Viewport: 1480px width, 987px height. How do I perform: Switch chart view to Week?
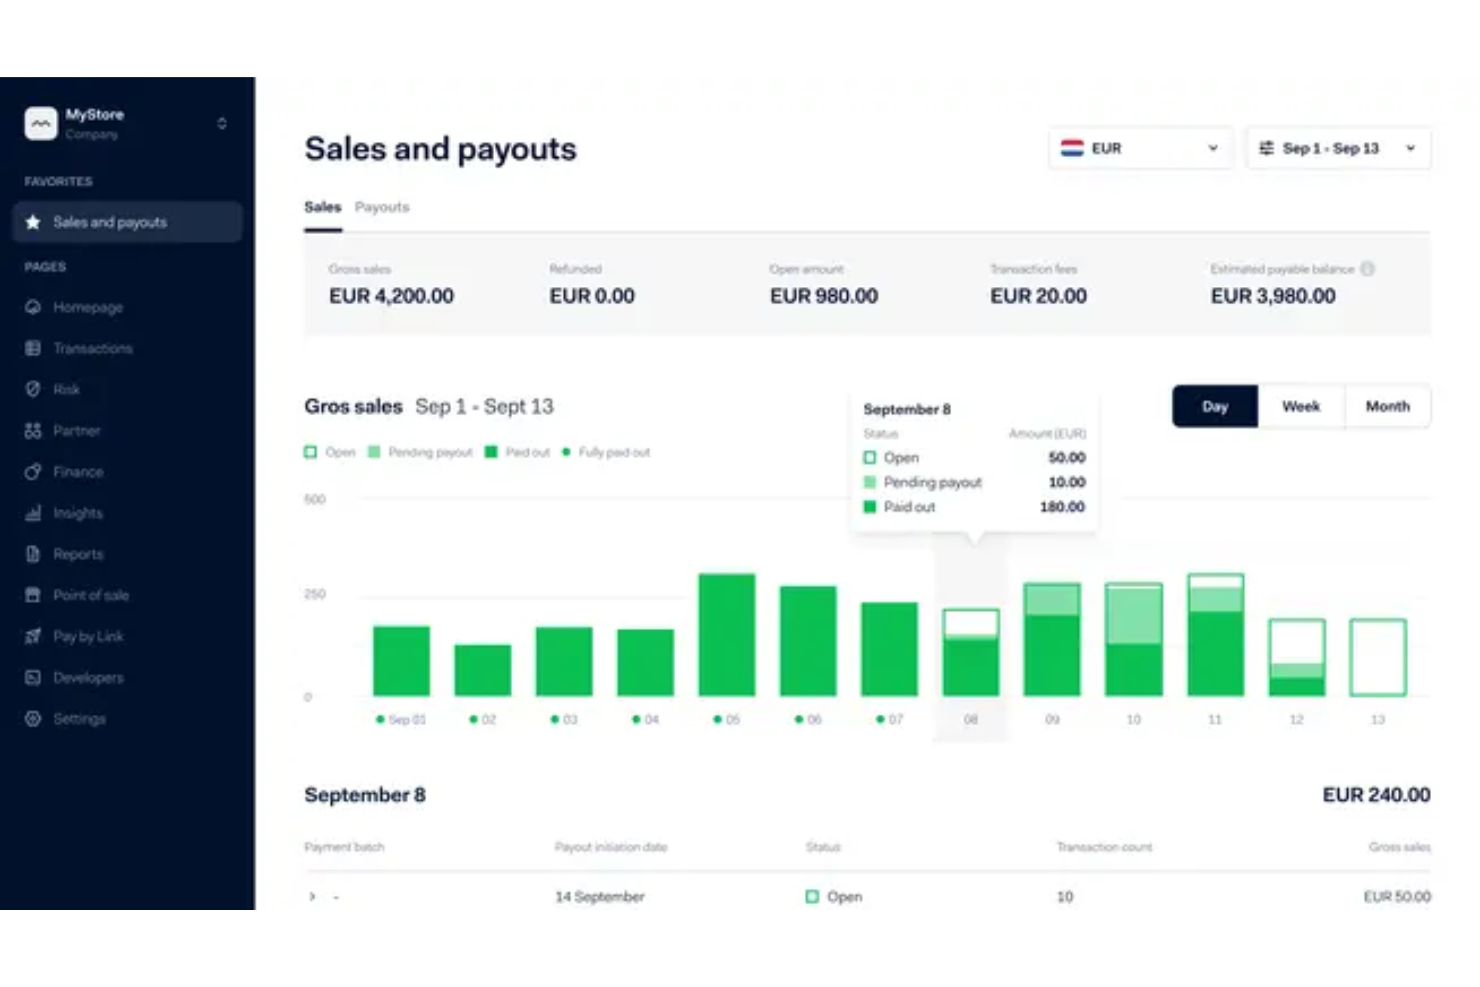[x=1300, y=406]
